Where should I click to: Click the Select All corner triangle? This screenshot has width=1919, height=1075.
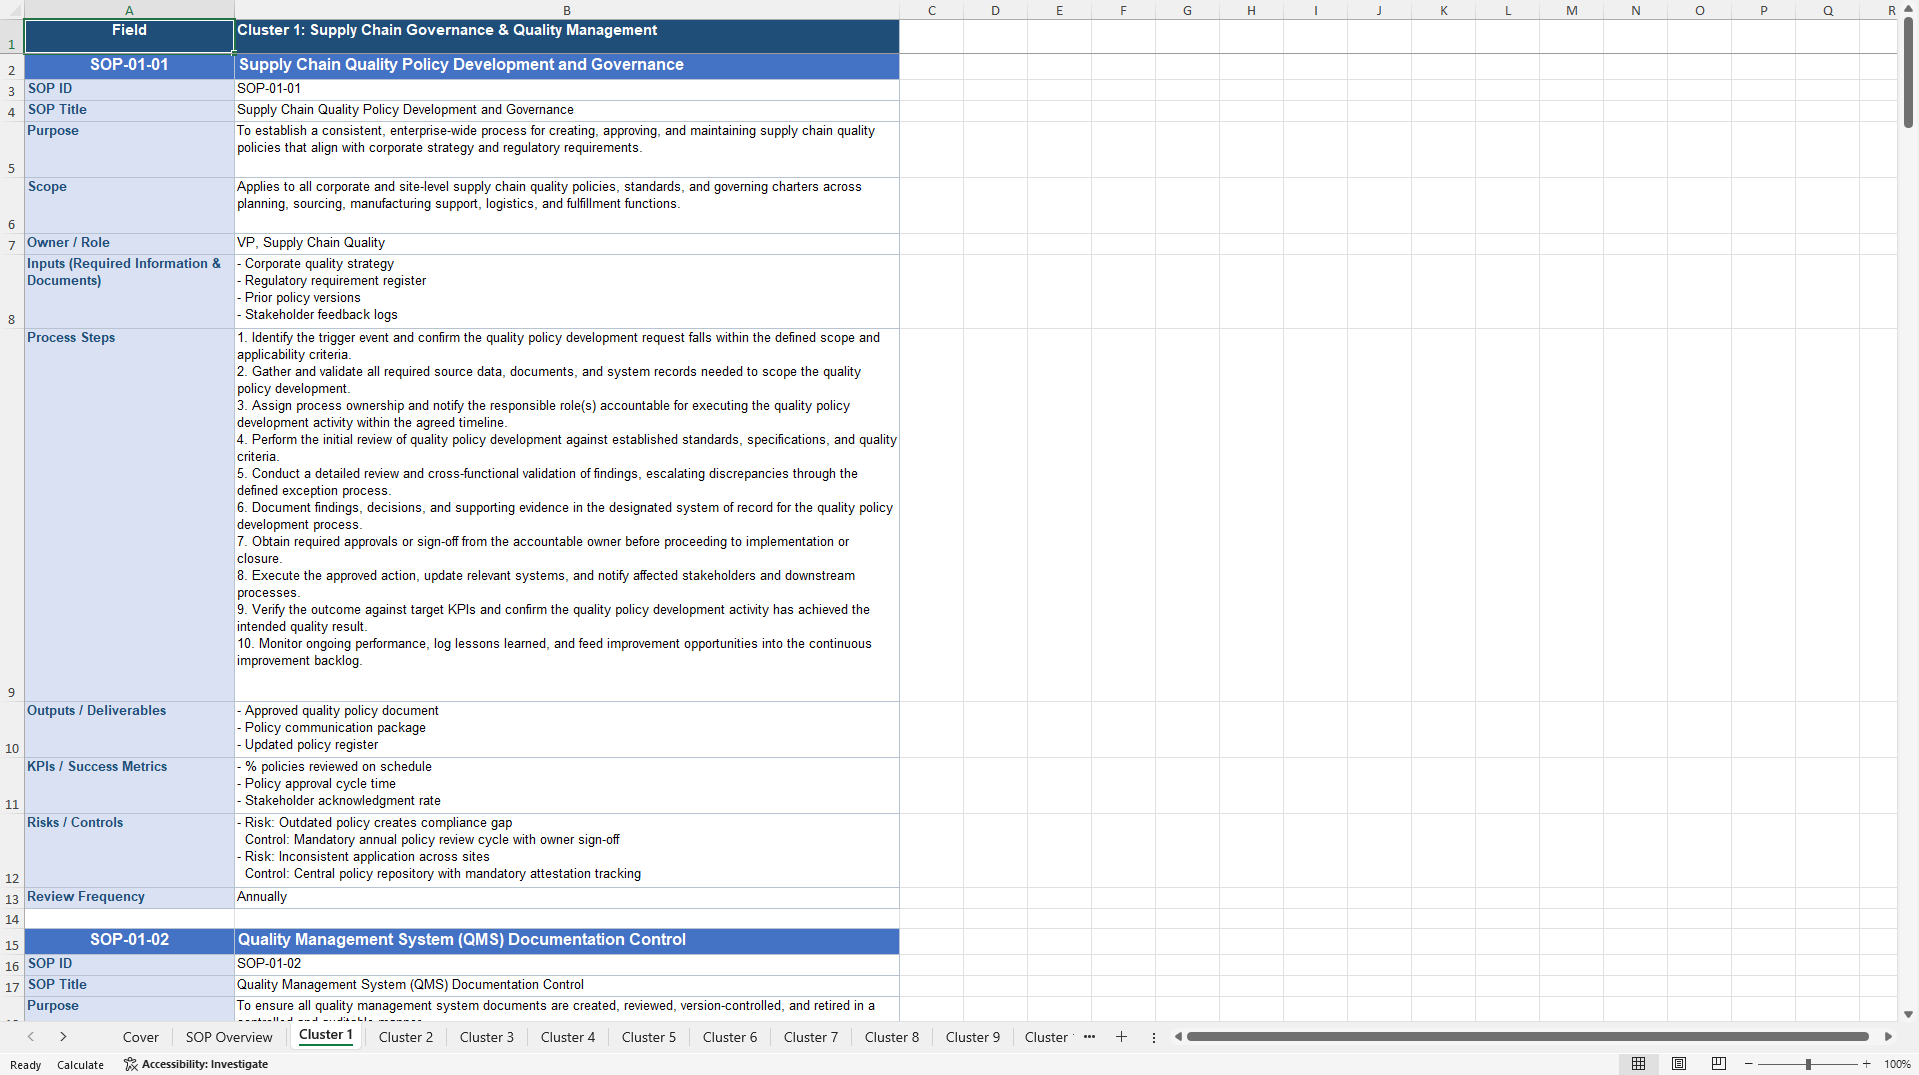pos(12,10)
